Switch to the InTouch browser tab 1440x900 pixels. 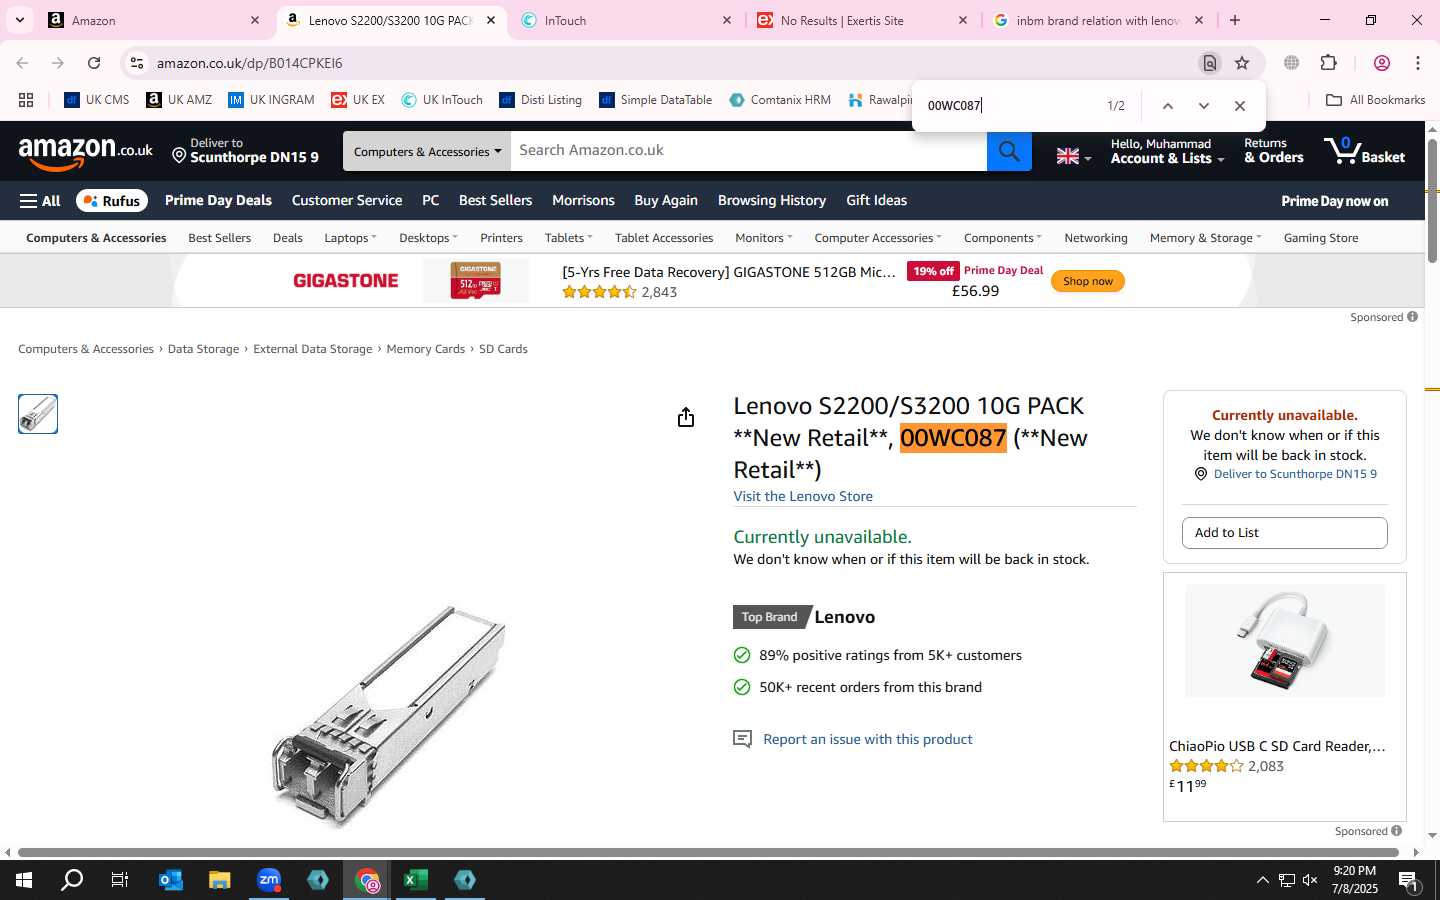pos(627,20)
